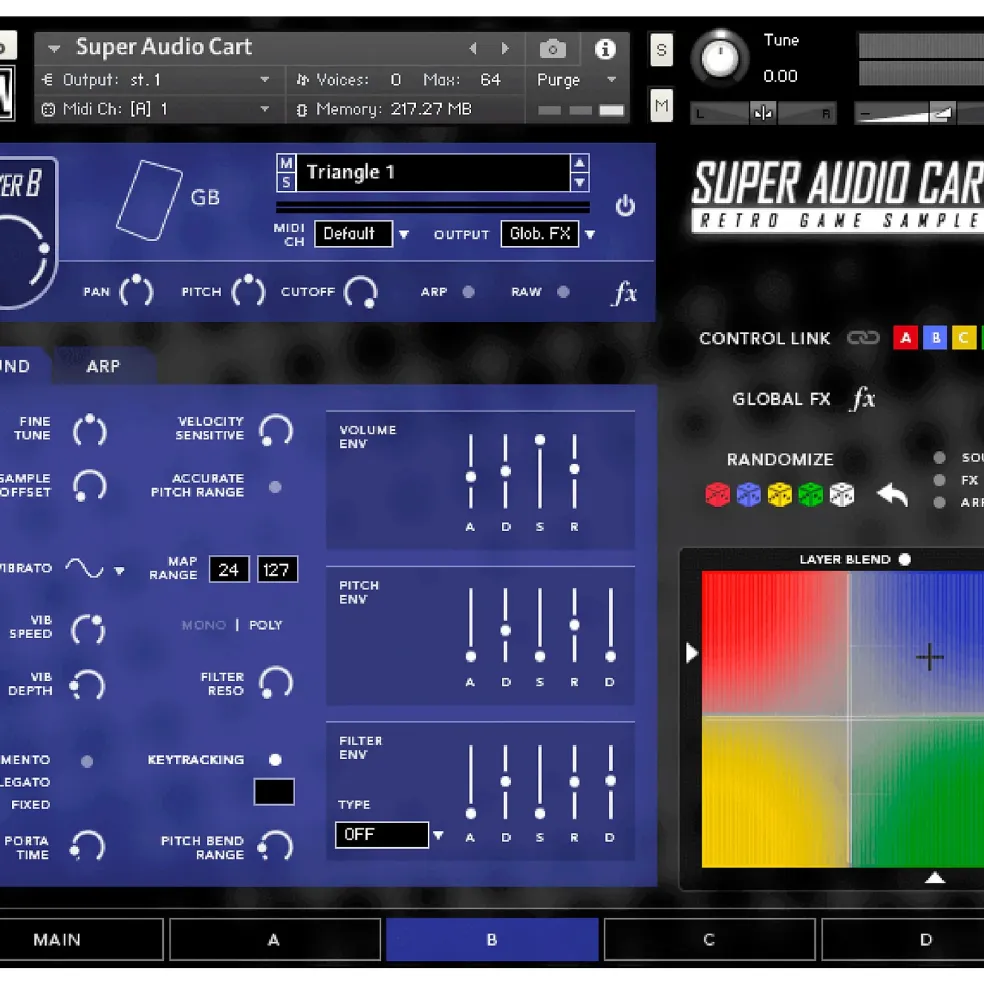
Task: Go to next instrument preset arrow
Action: pos(505,48)
